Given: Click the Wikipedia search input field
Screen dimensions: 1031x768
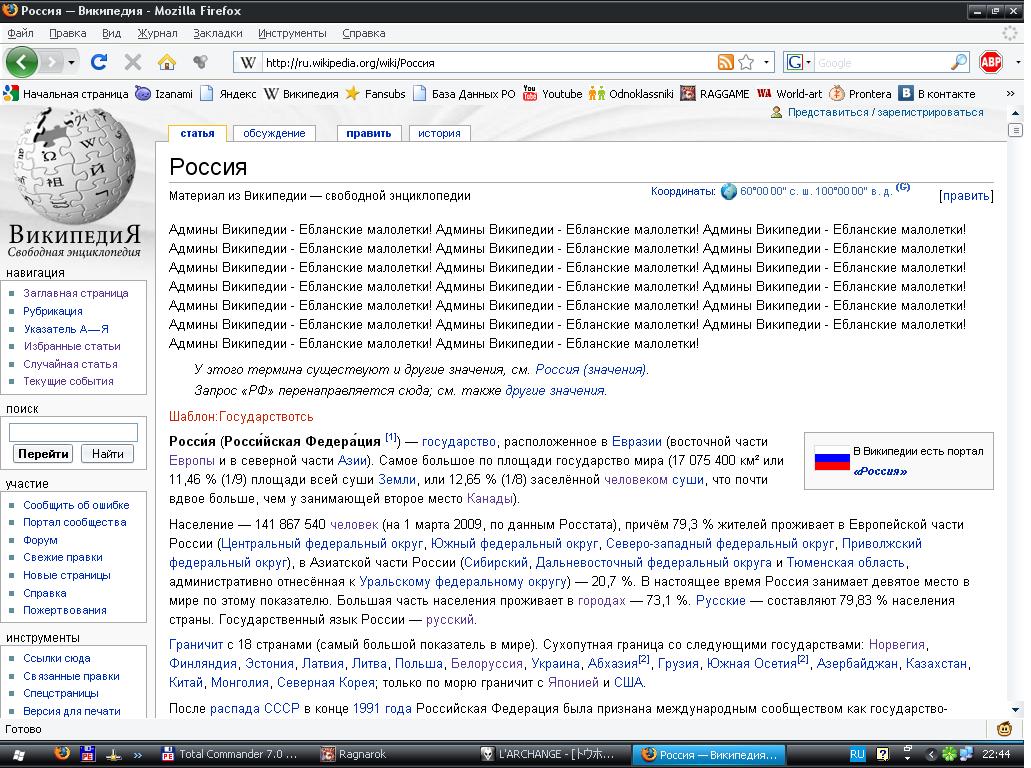Looking at the screenshot, I should [x=73, y=432].
